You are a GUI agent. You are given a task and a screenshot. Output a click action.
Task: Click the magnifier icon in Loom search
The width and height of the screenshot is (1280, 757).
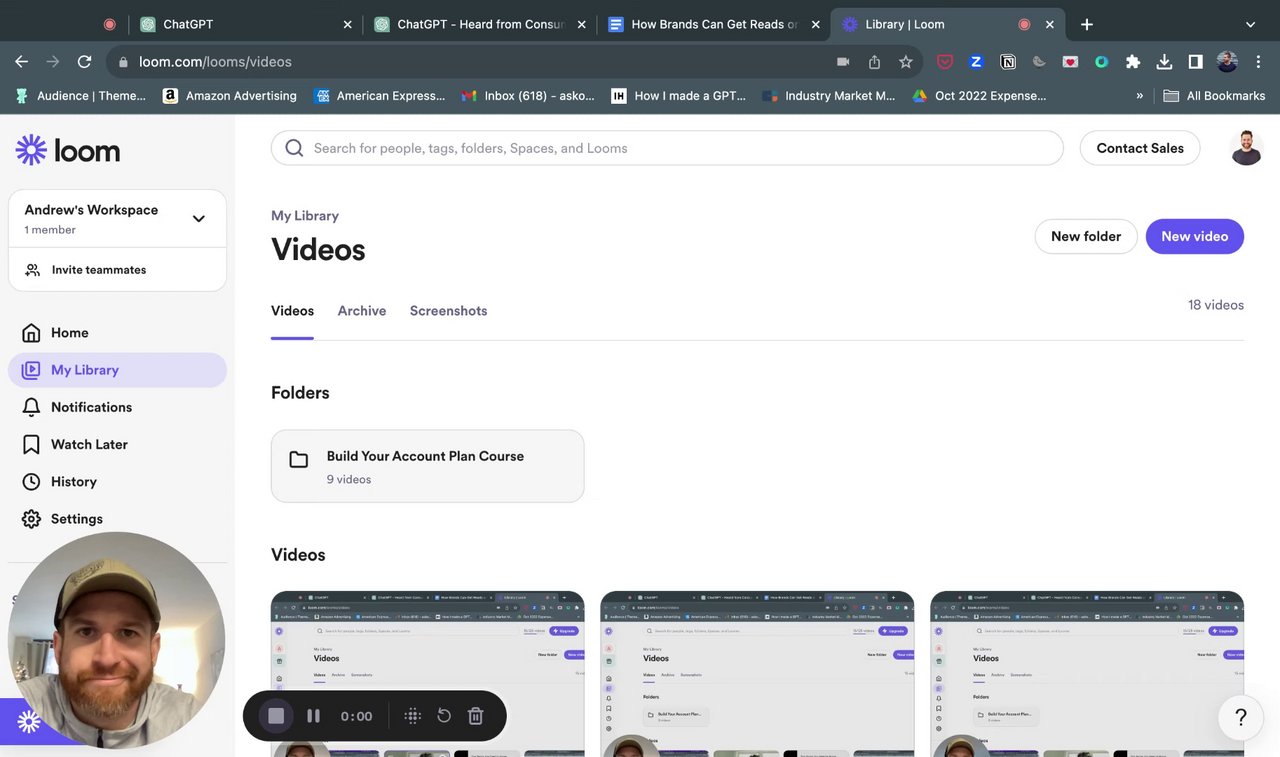tap(294, 148)
